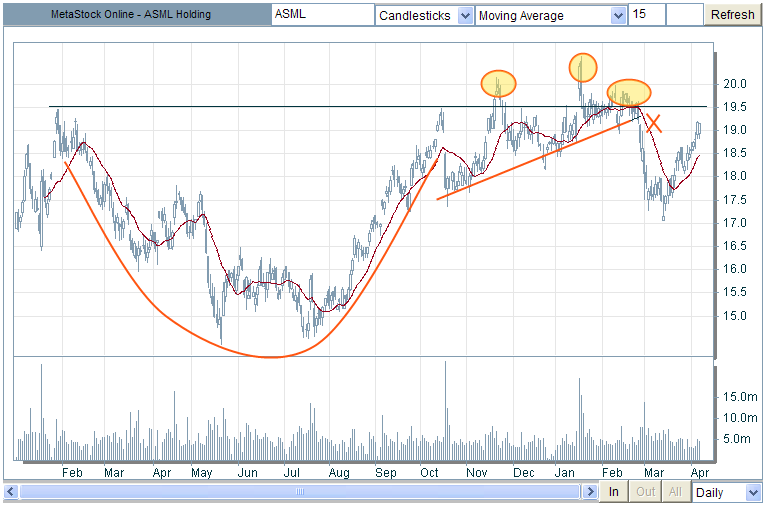Screen dimensions: 765x505
Task: Click the empty second parameter field
Action: [x=684, y=15]
